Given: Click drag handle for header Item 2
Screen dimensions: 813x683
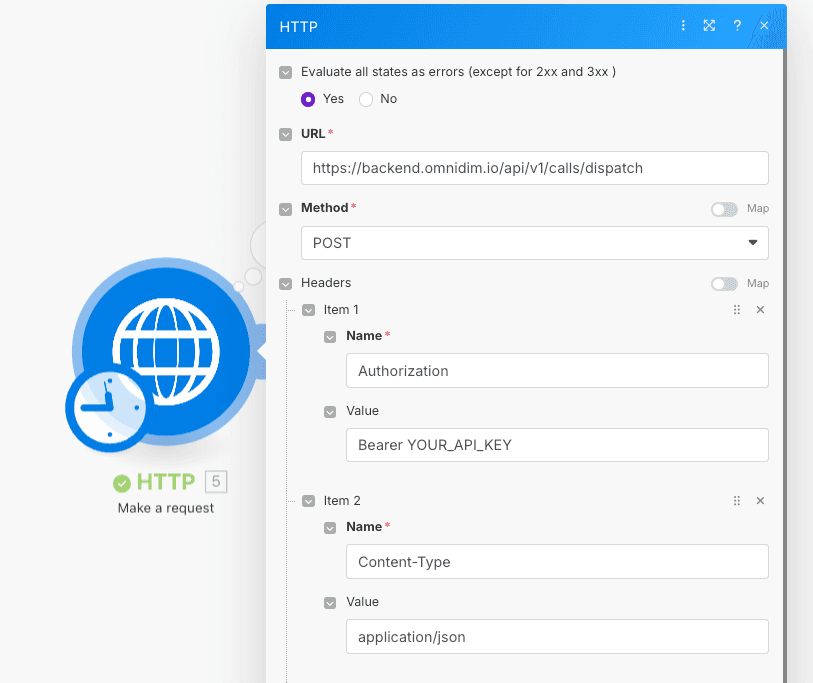Looking at the screenshot, I should [x=737, y=501].
